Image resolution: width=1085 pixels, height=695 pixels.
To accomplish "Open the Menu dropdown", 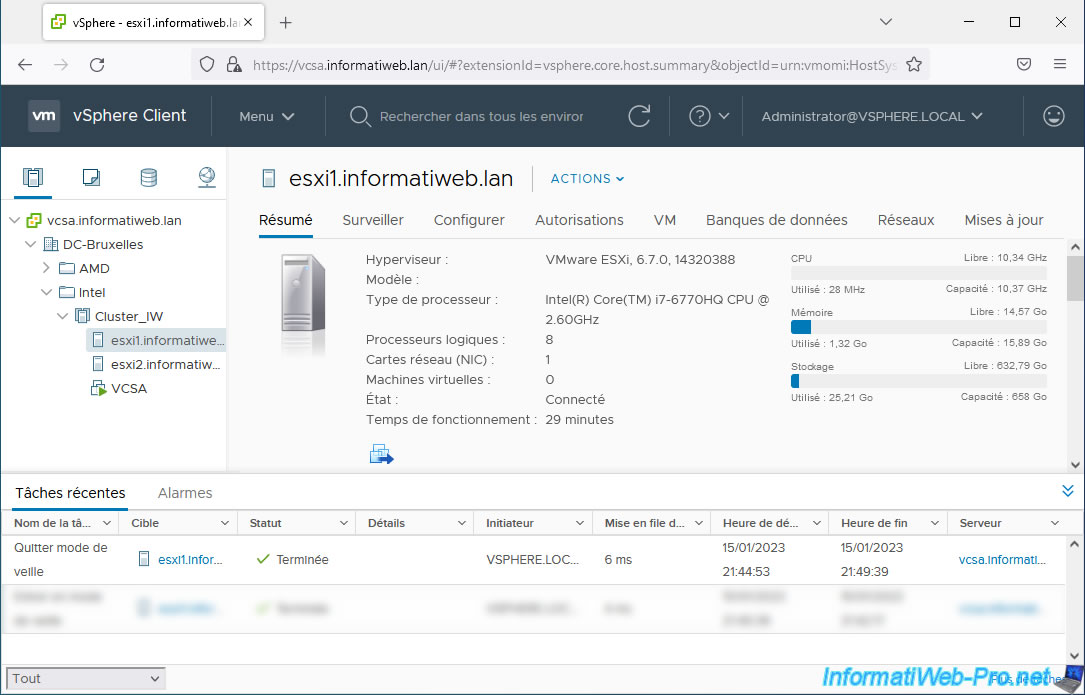I will click(x=267, y=116).
